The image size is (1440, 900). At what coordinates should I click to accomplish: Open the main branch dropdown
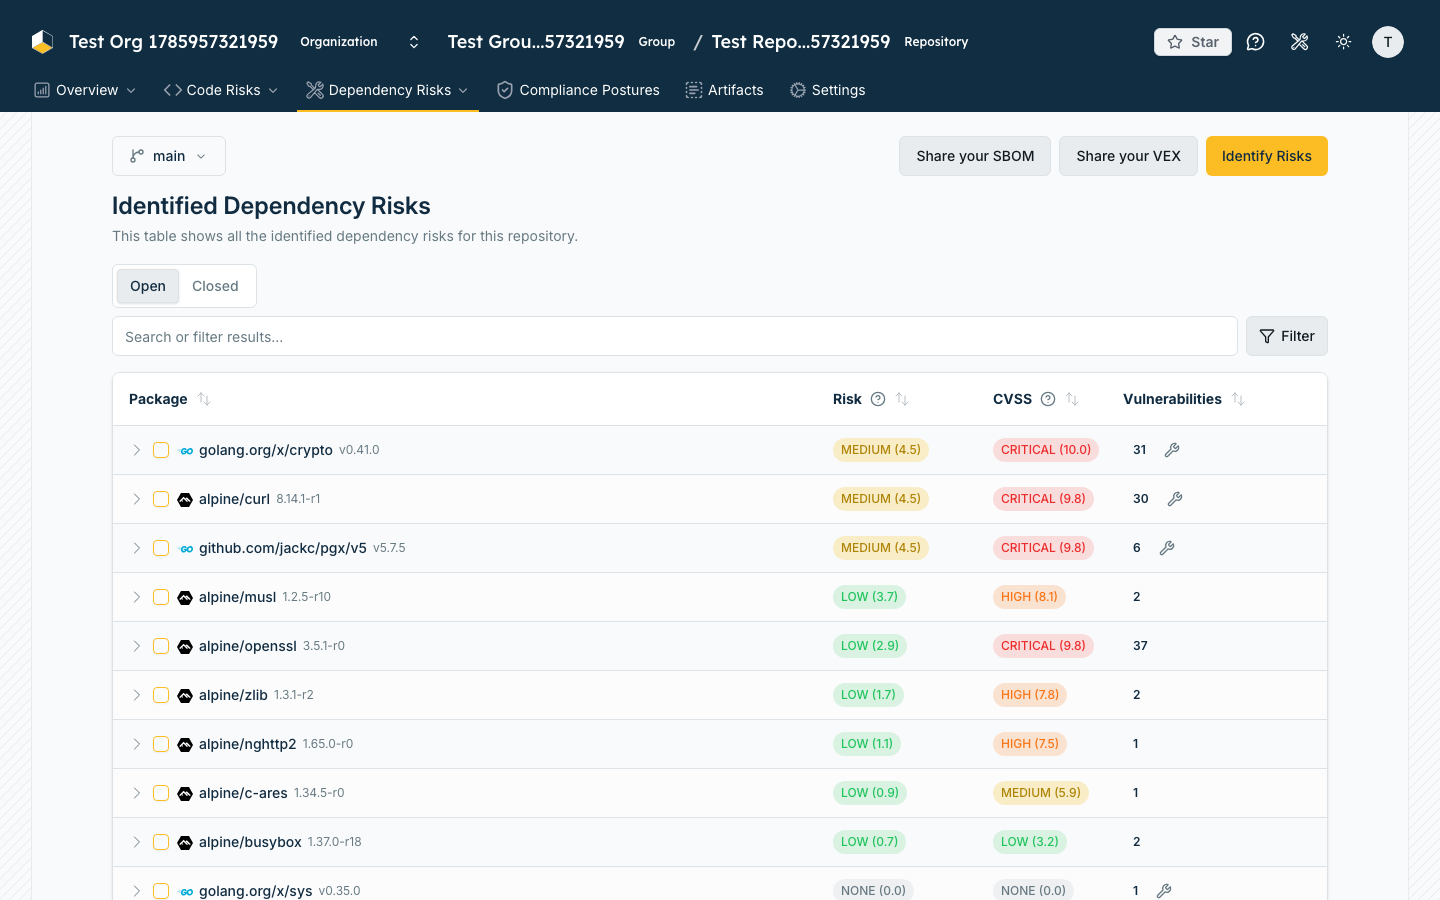[x=169, y=156]
